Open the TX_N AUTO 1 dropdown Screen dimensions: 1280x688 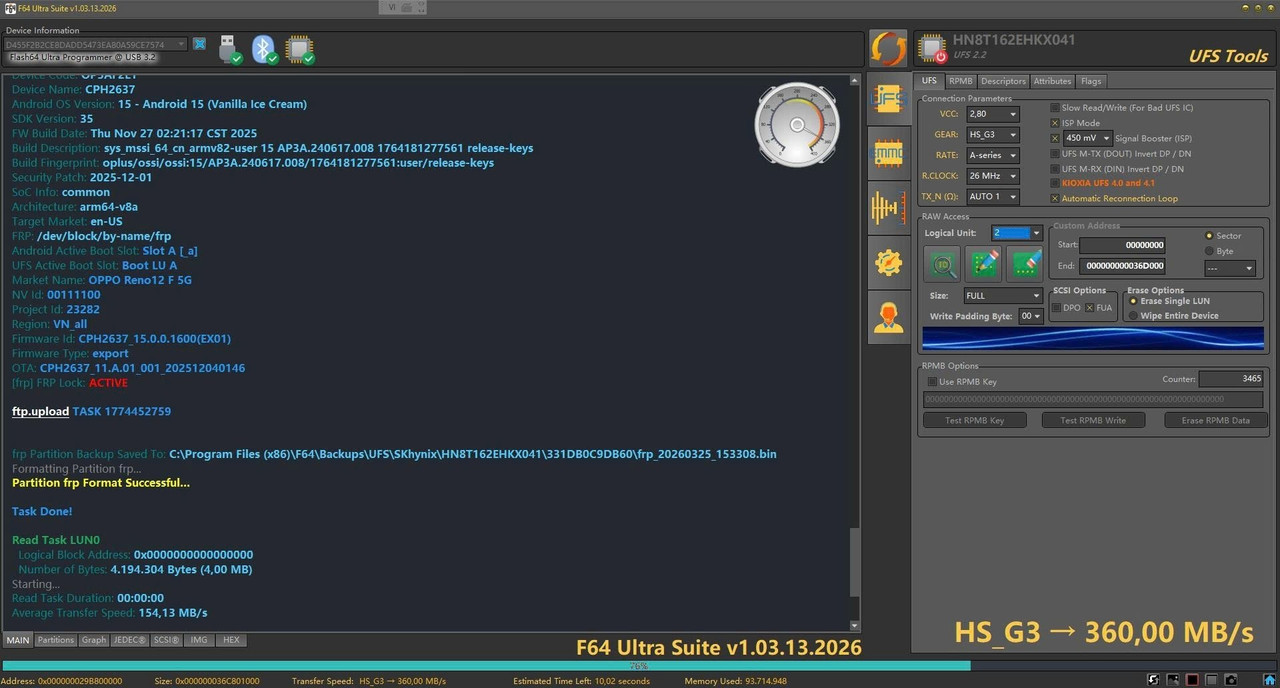pyautogui.click(x=992, y=196)
